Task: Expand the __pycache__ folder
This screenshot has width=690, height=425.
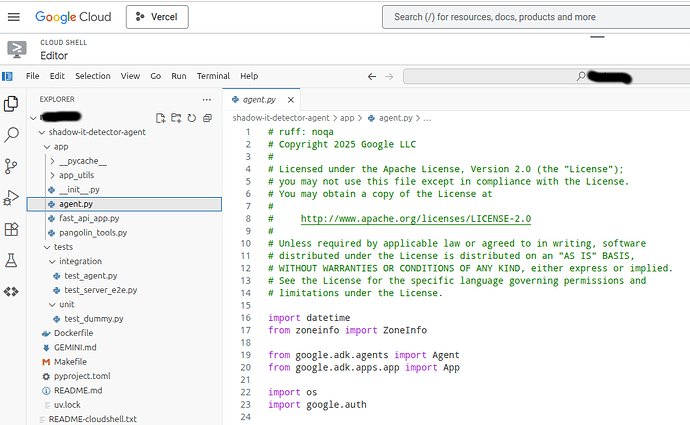Action: pos(82,160)
